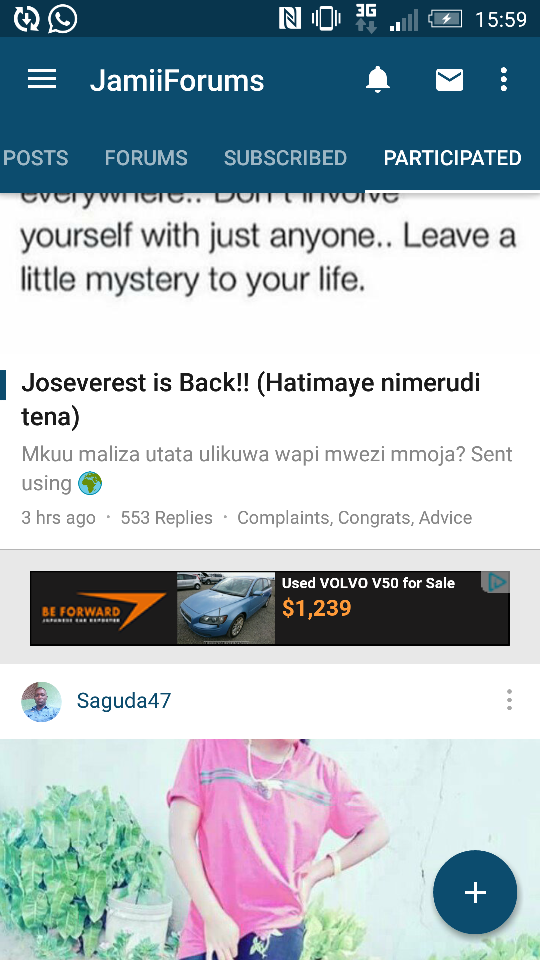The image size is (540, 960).
Task: Switch to the SUBSCRIBED tab
Action: (285, 158)
